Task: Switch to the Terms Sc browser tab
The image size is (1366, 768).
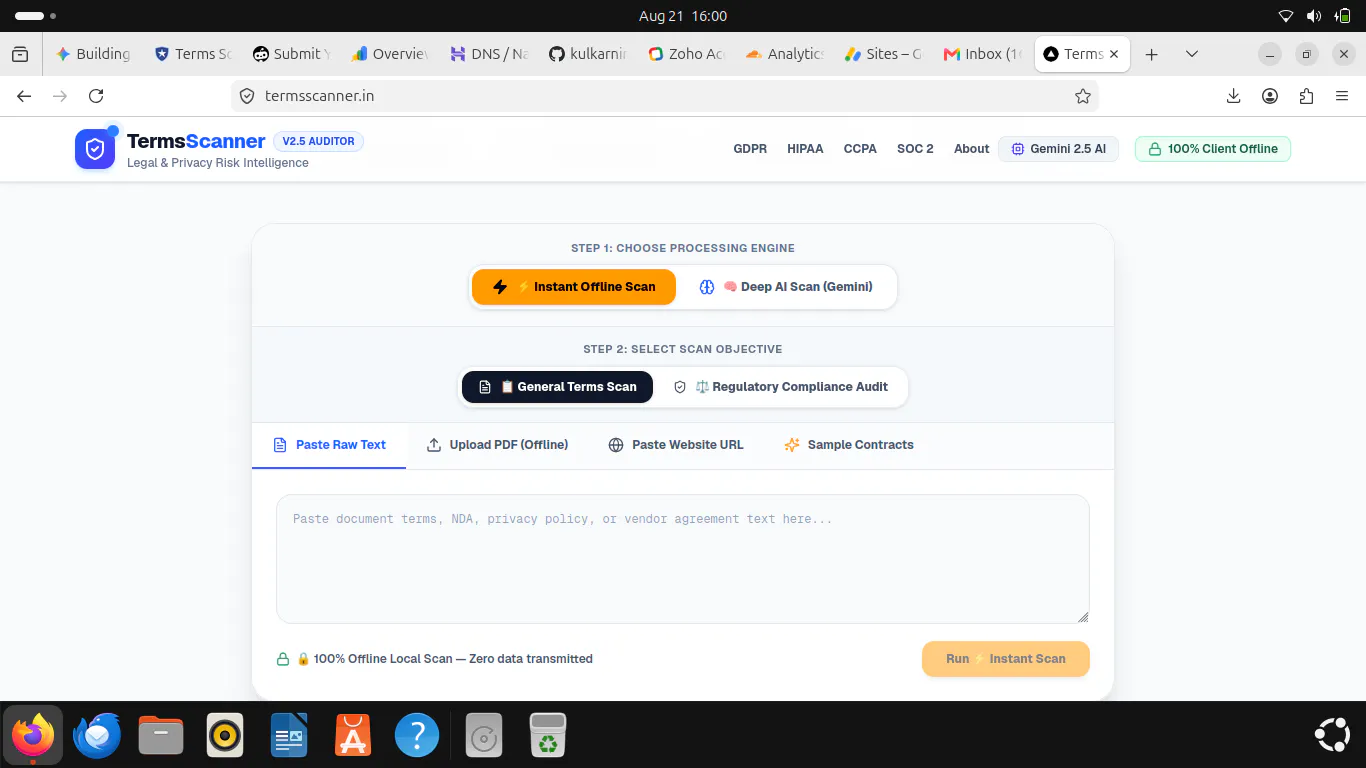Action: (x=192, y=54)
